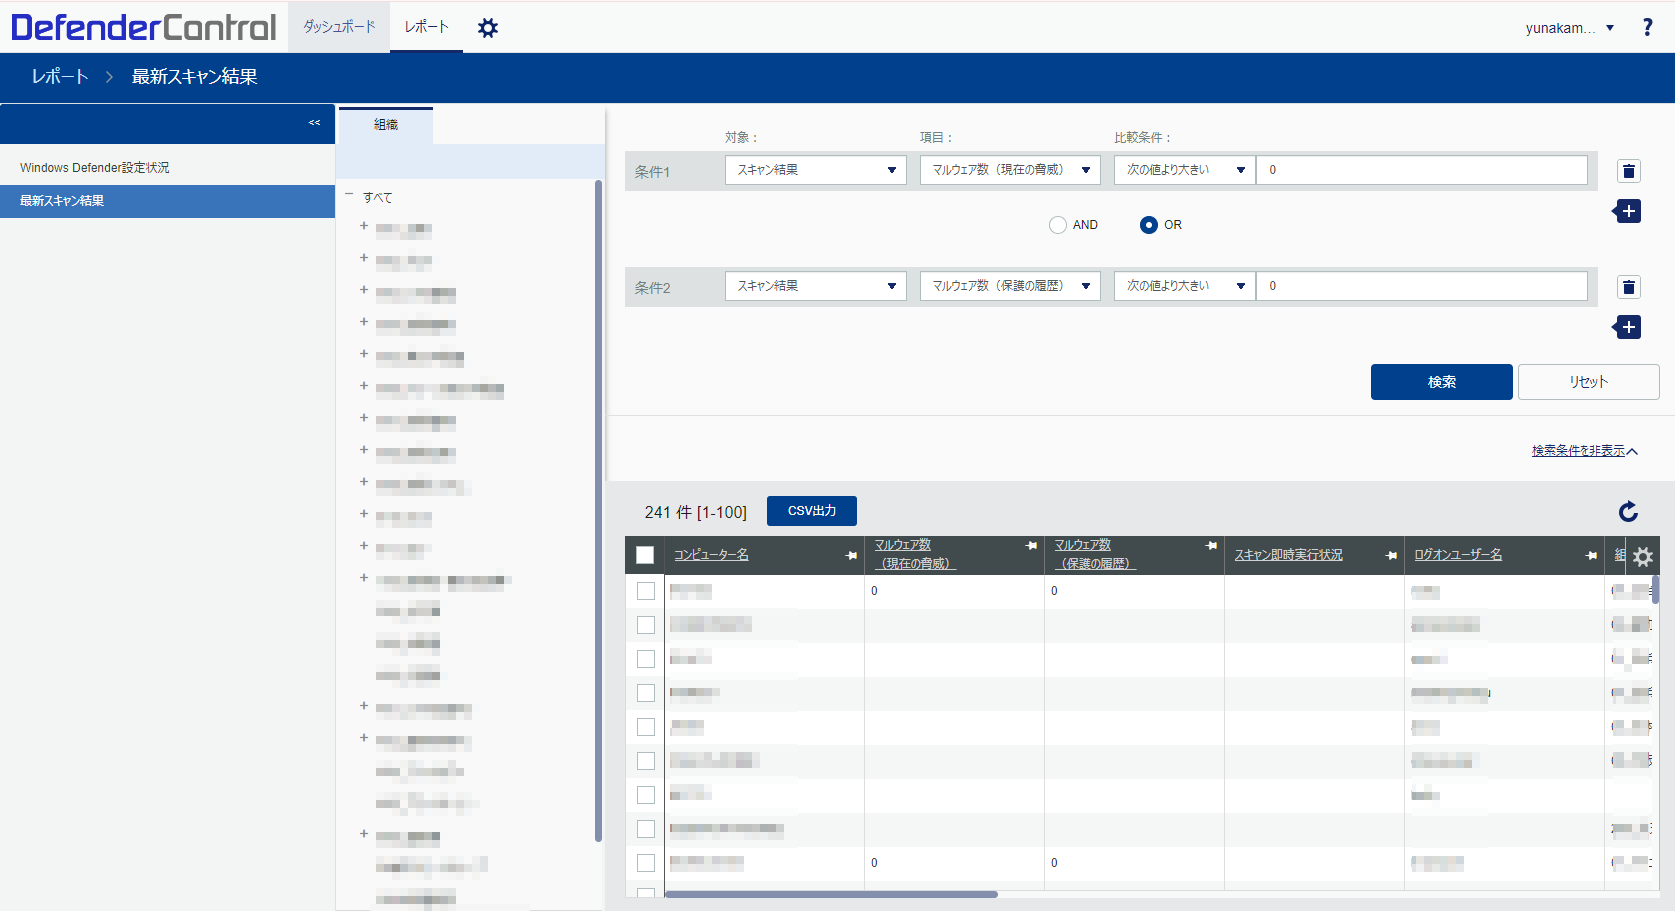Screen dimensions: 1675x911
Task: Sort by マルウェア数（保護の履歴）header
Action: click(x=1095, y=555)
